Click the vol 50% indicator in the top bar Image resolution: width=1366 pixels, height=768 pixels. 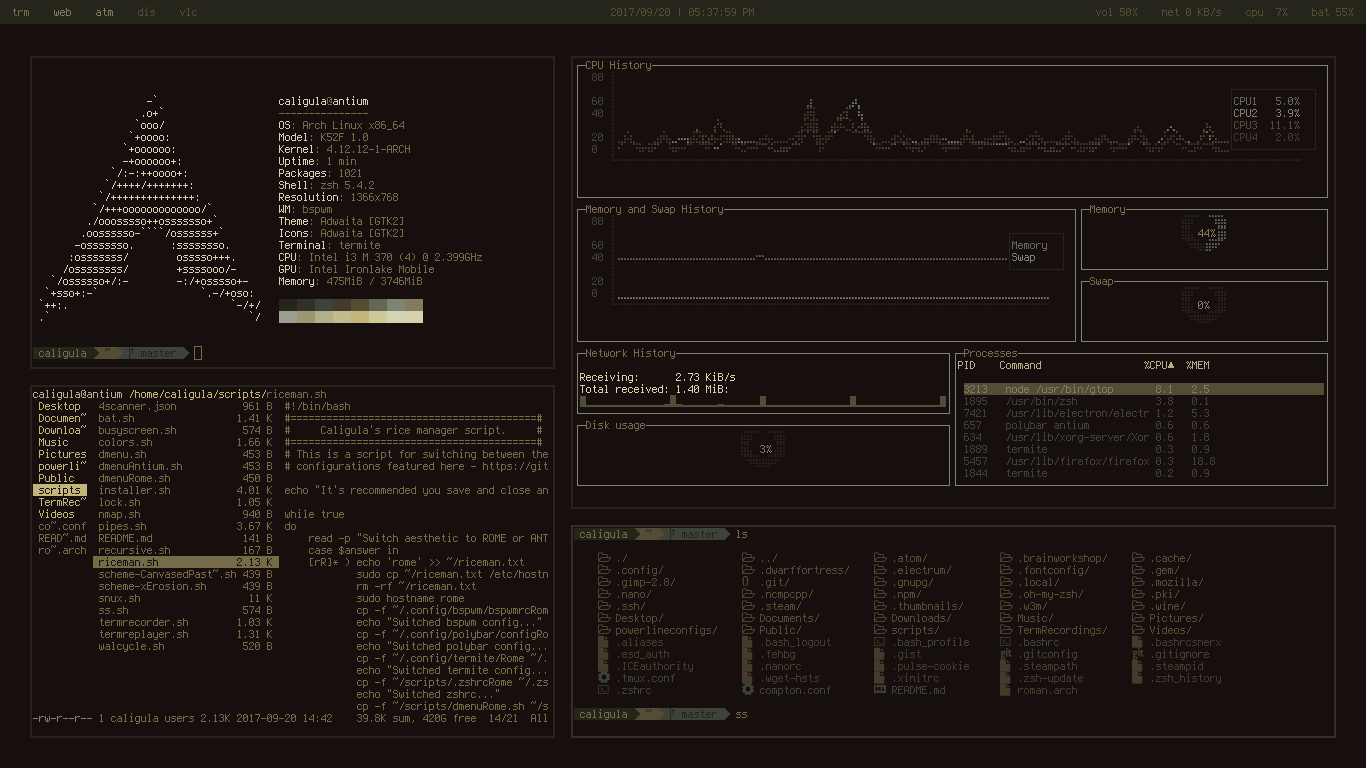pos(1117,13)
